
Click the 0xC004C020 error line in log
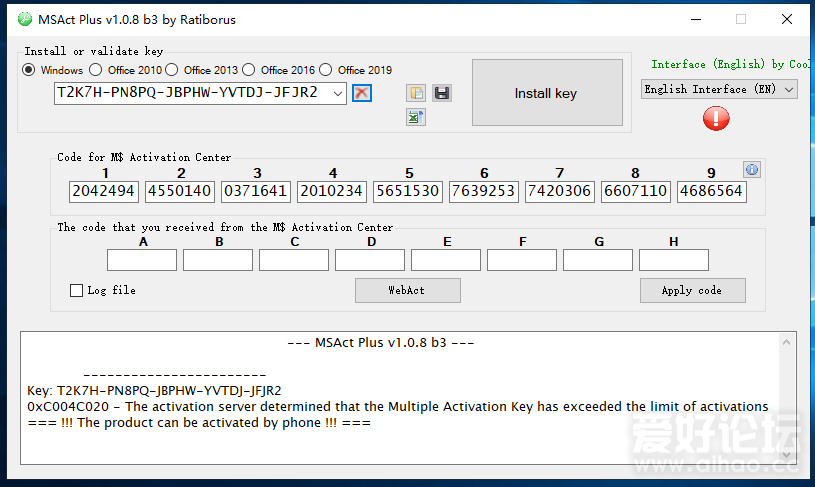(398, 406)
